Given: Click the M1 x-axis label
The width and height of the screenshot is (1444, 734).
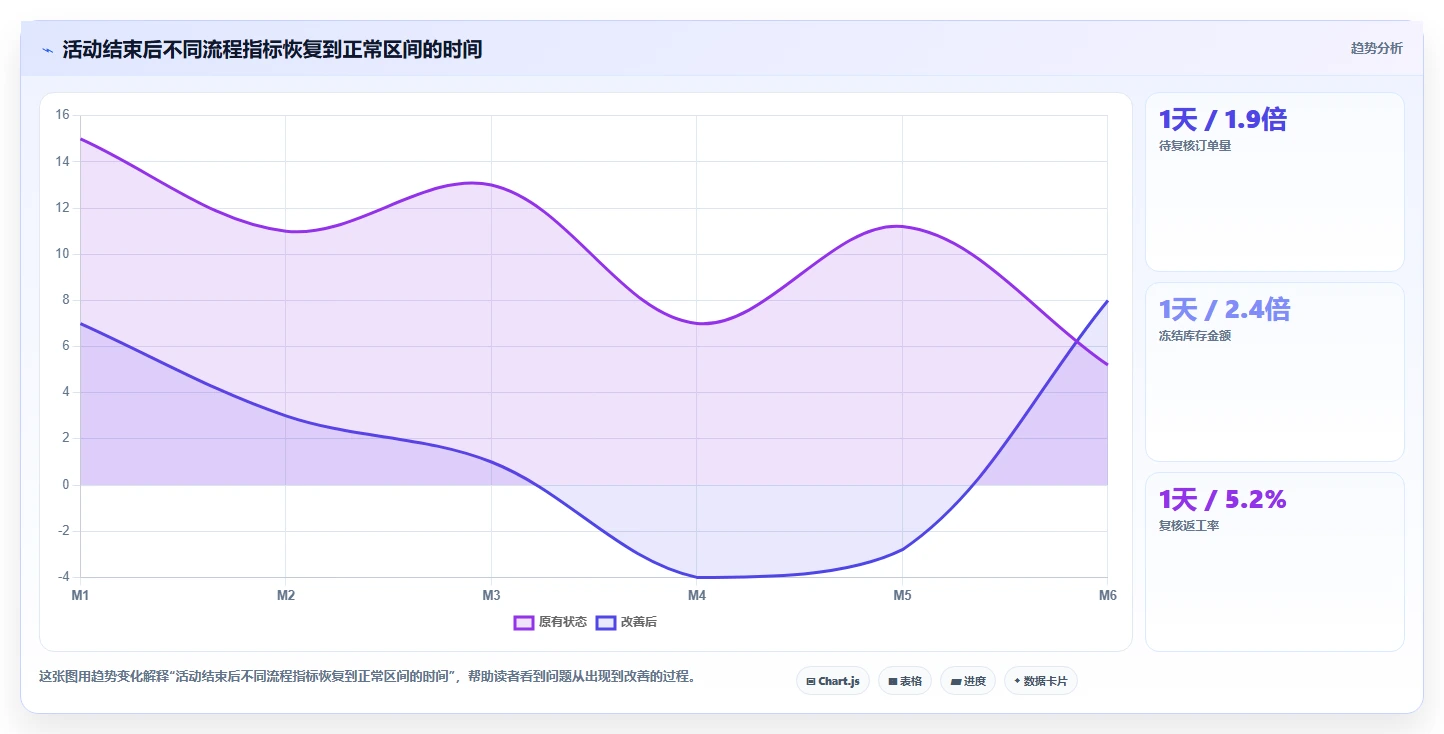Looking at the screenshot, I should [x=80, y=595].
